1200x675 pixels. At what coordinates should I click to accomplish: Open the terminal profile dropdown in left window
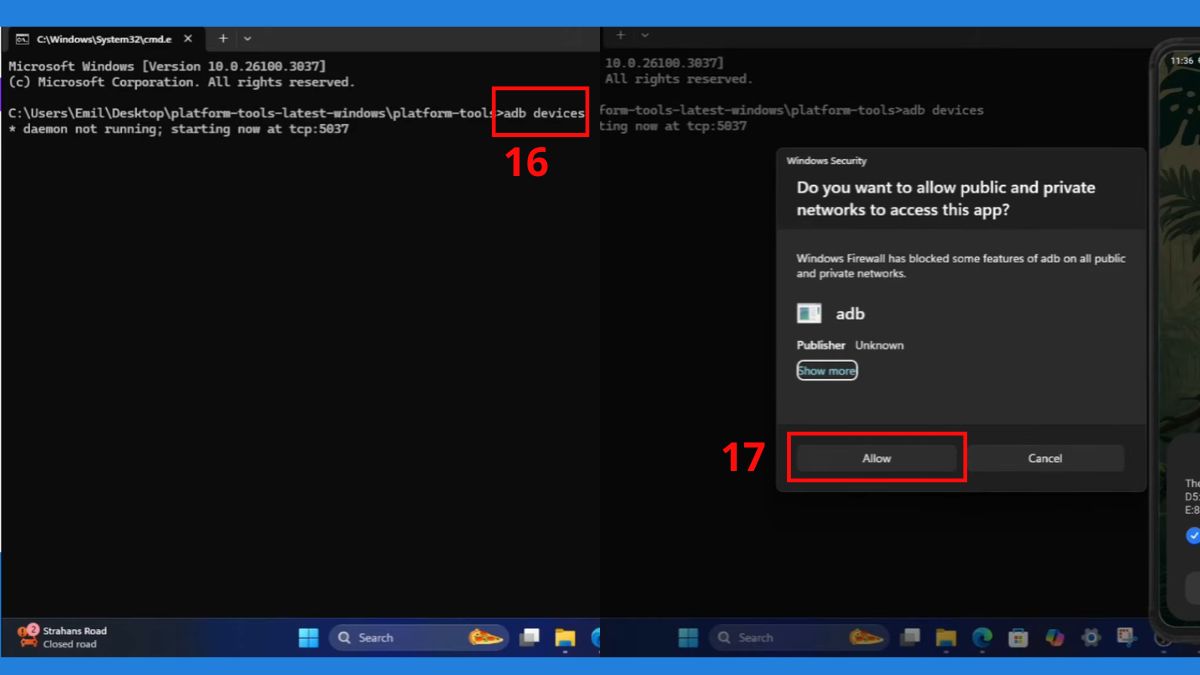tap(248, 38)
